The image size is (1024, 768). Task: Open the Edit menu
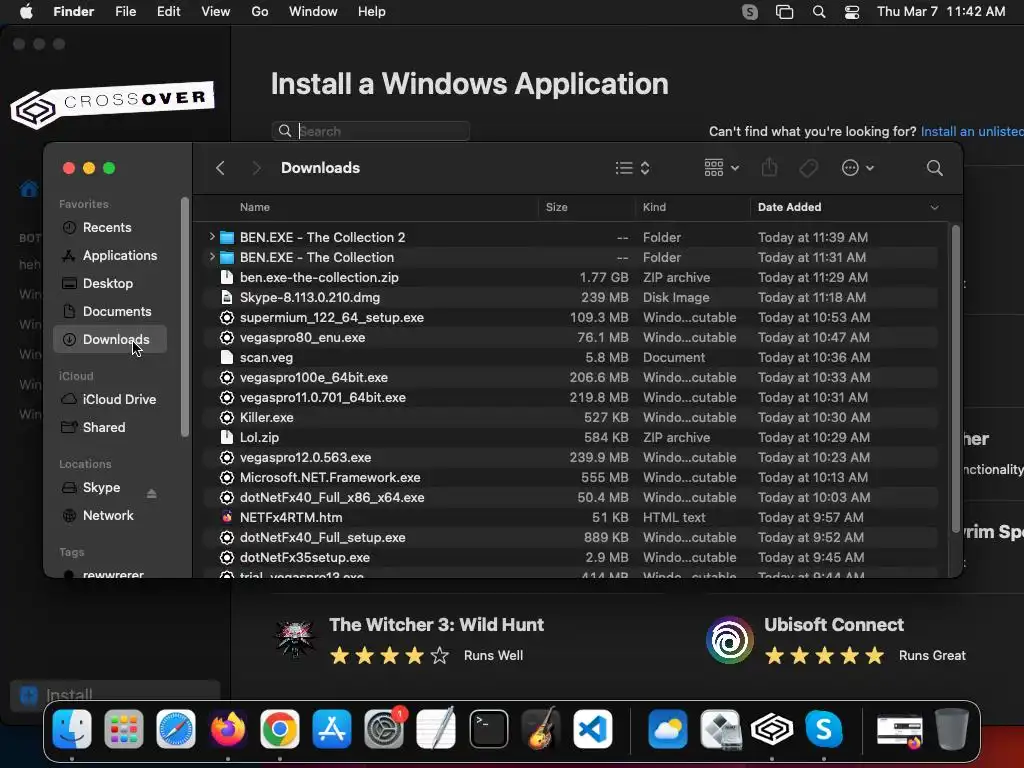pyautogui.click(x=168, y=11)
